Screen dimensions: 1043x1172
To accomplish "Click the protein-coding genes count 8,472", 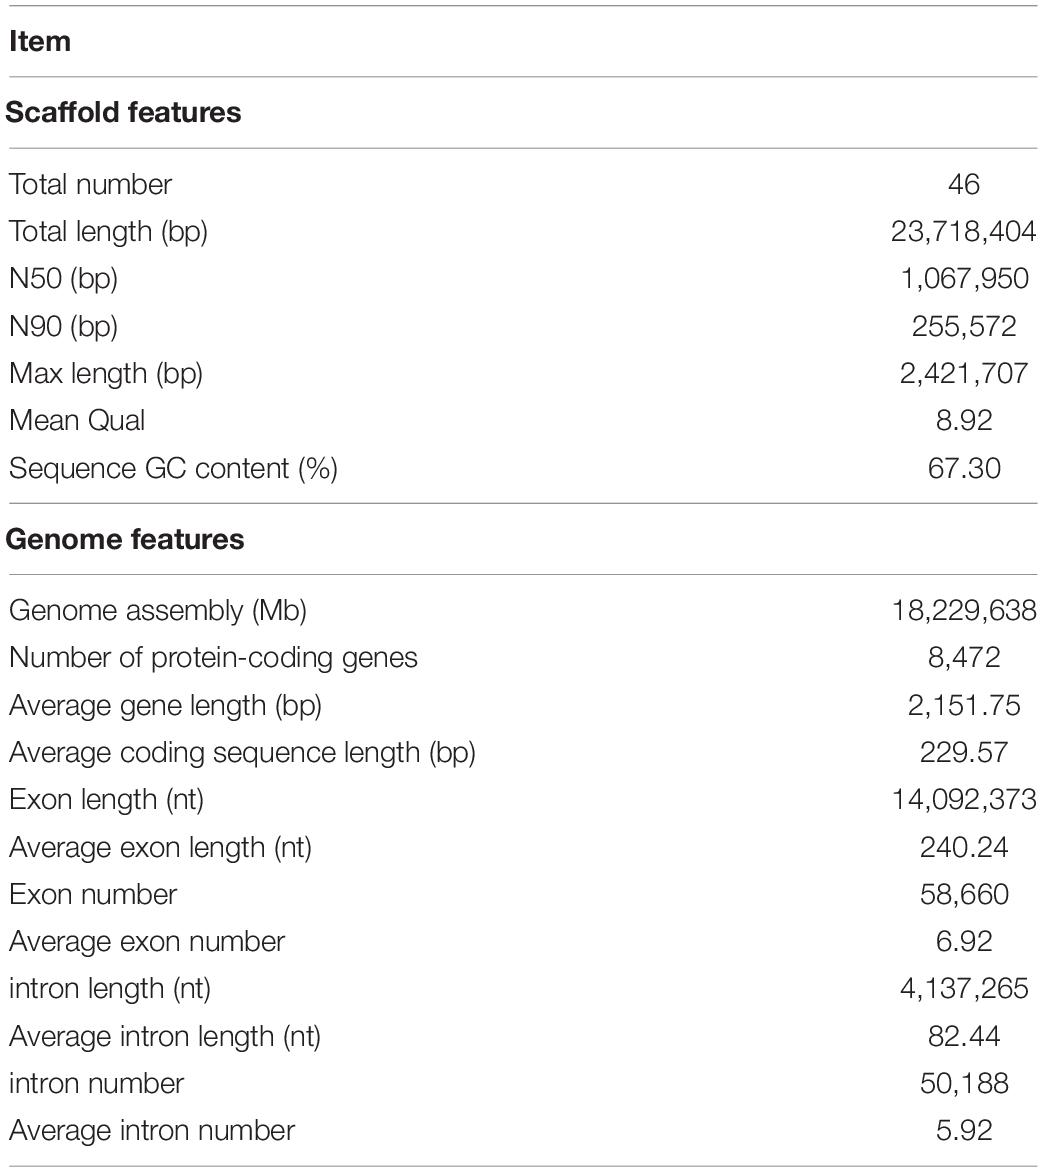I will tap(964, 658).
